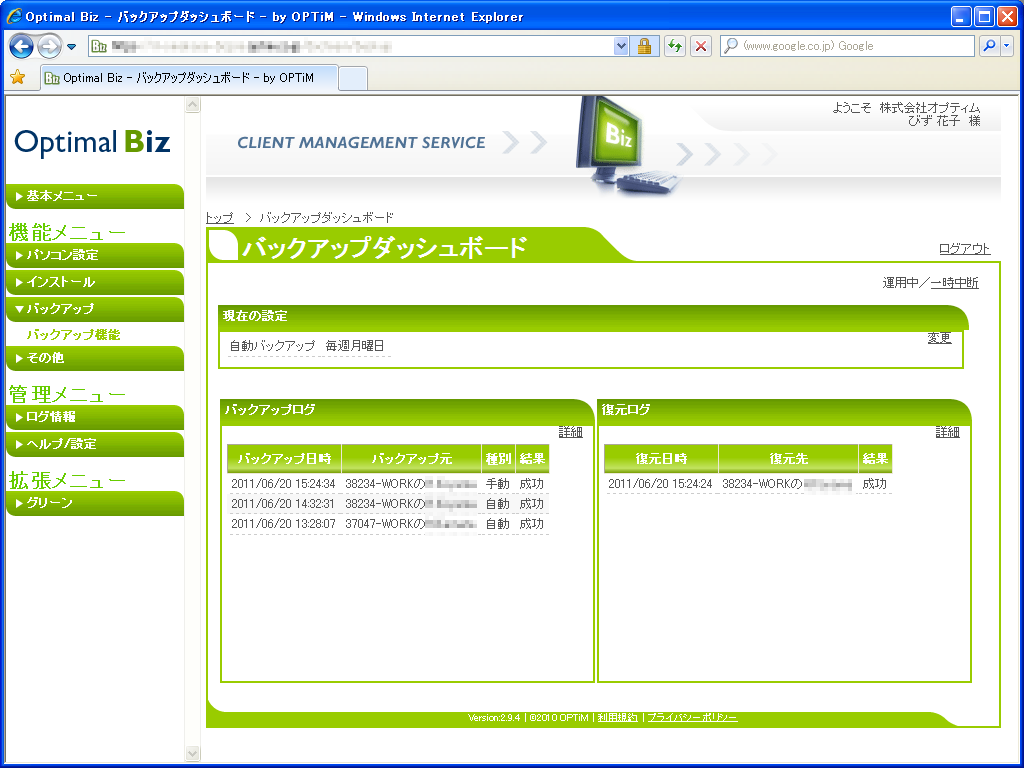Click the 変更 link in current settings

tap(939, 338)
